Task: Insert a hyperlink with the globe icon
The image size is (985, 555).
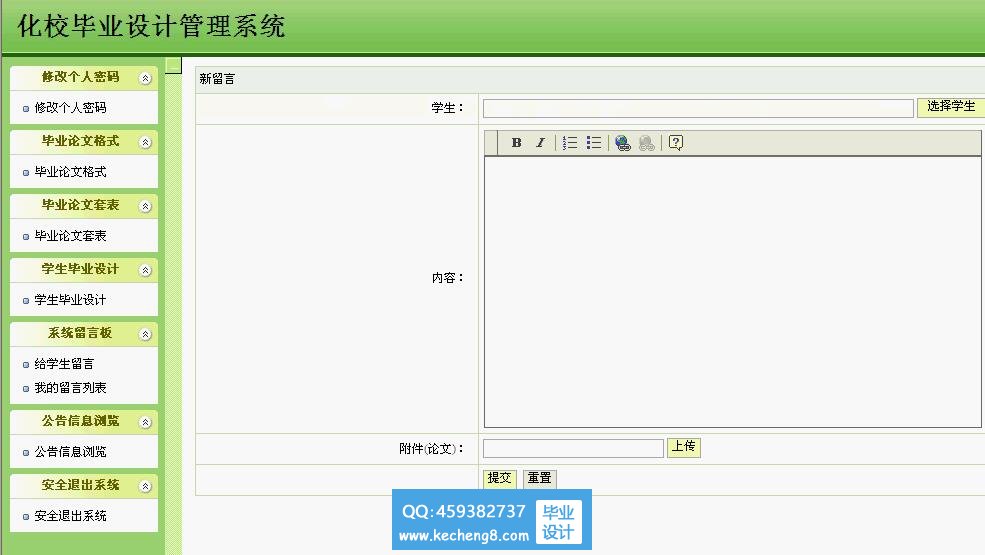Action: click(623, 143)
